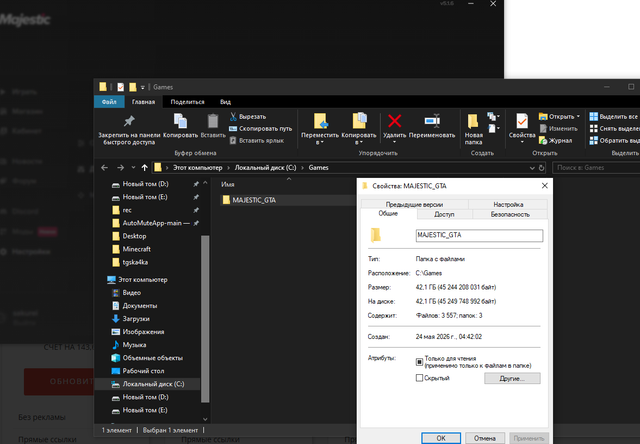Open Видео in navigation pane
640x444 pixels.
[x=131, y=293]
